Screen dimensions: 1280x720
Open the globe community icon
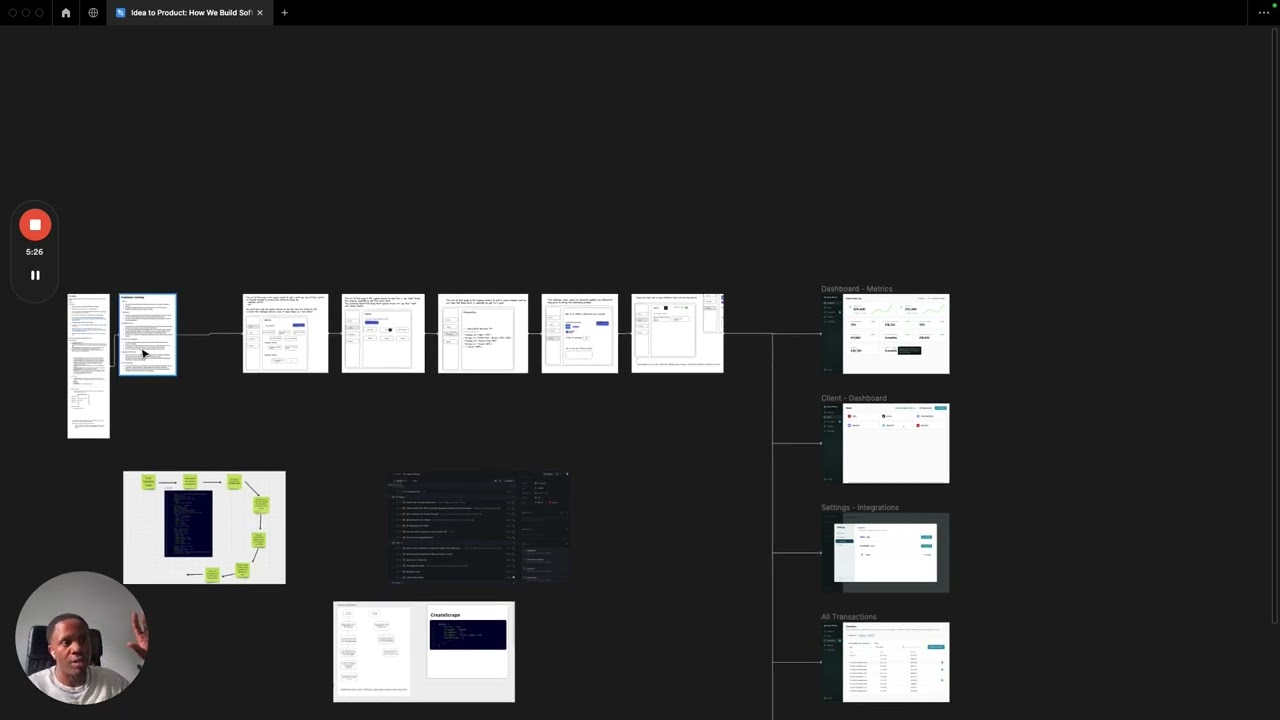(x=93, y=13)
